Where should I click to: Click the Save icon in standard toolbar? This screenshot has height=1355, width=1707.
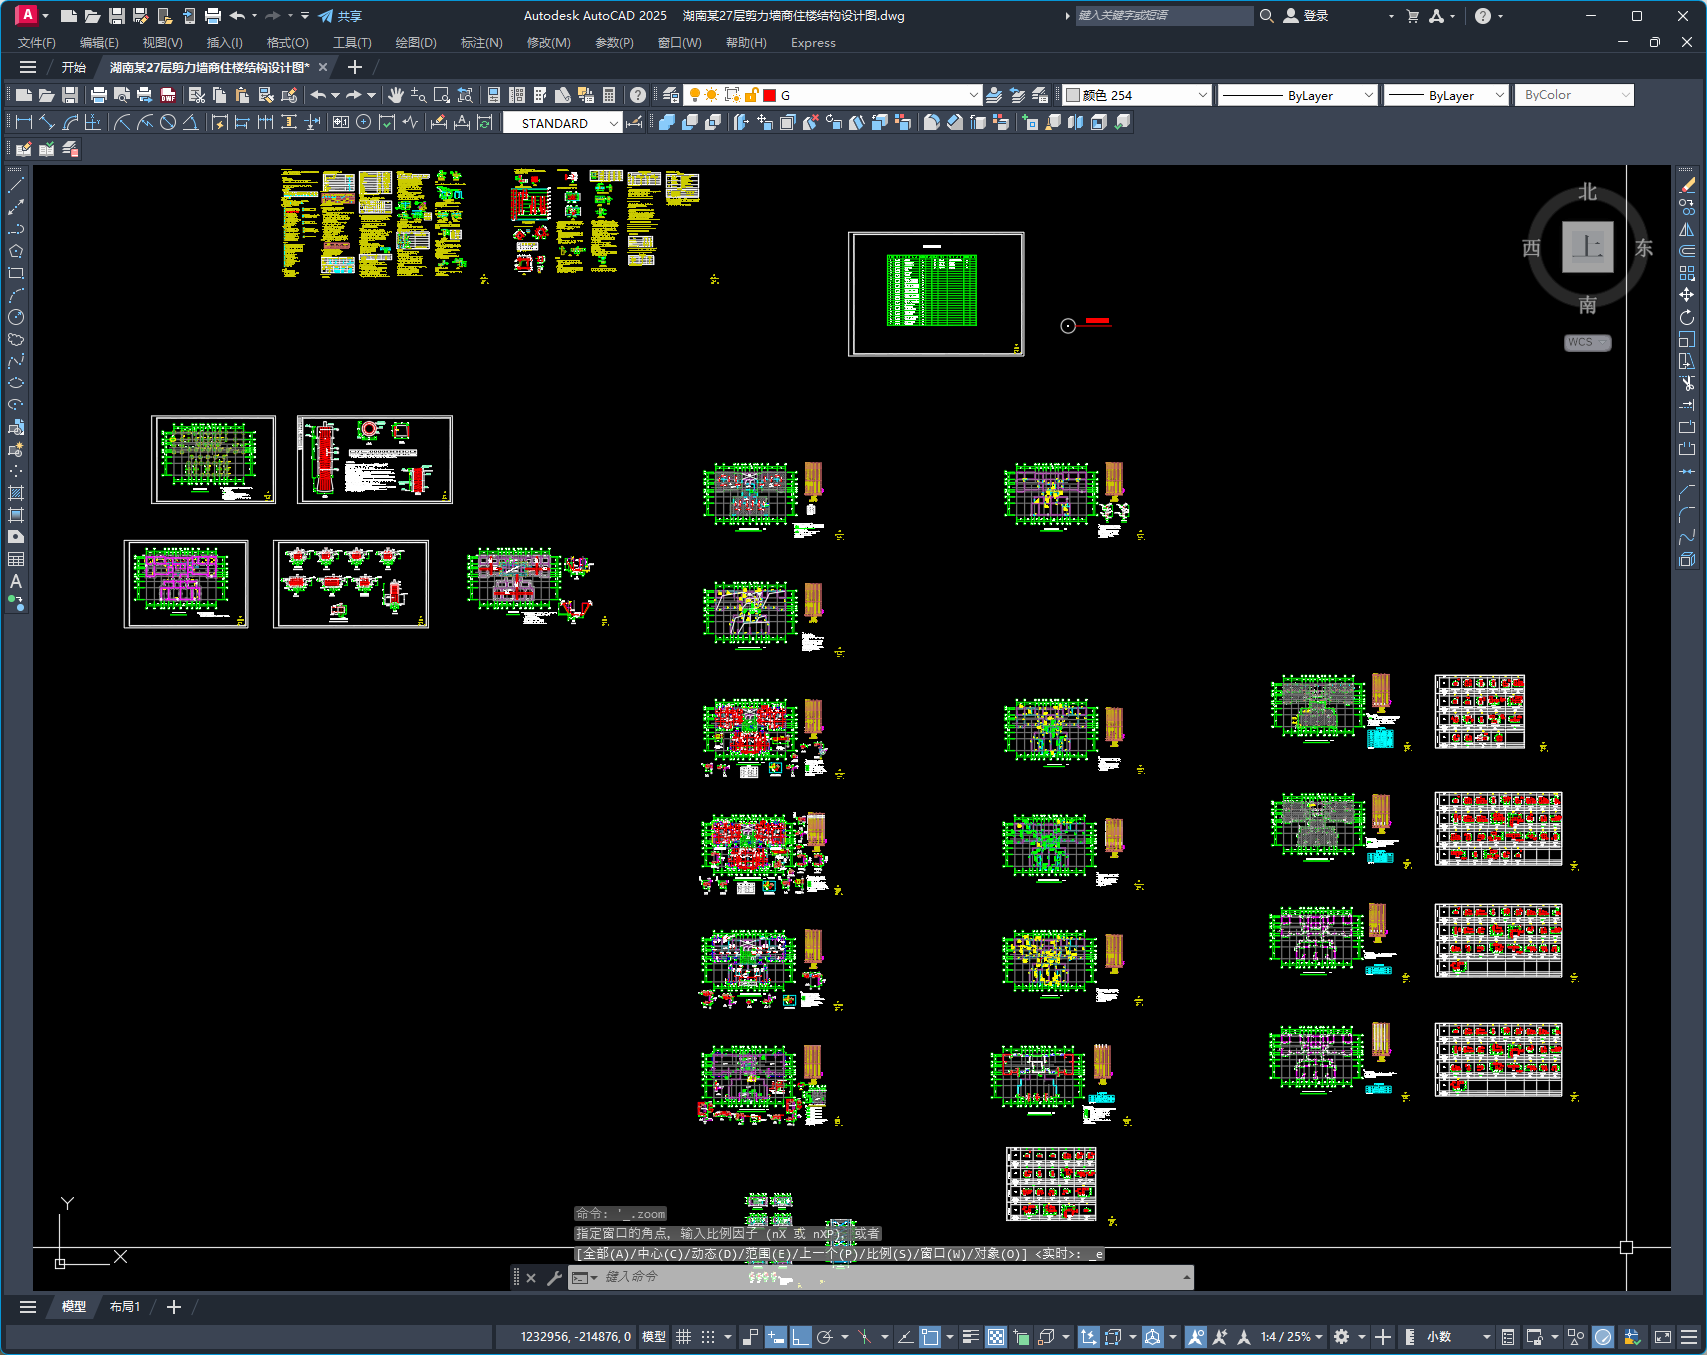tap(70, 95)
